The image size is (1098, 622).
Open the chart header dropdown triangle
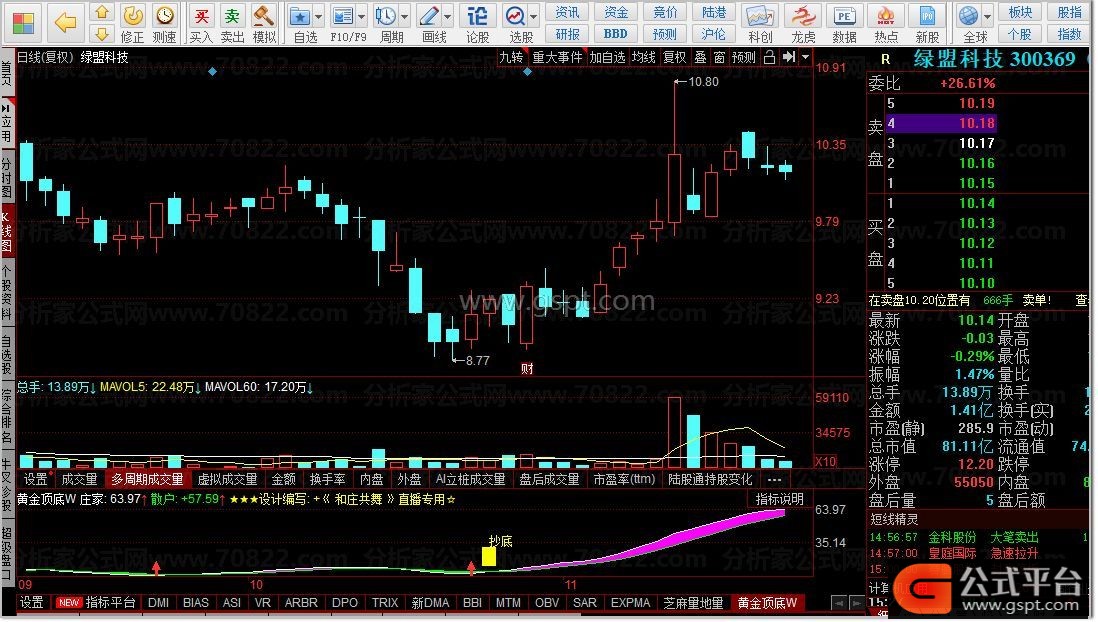point(805,57)
